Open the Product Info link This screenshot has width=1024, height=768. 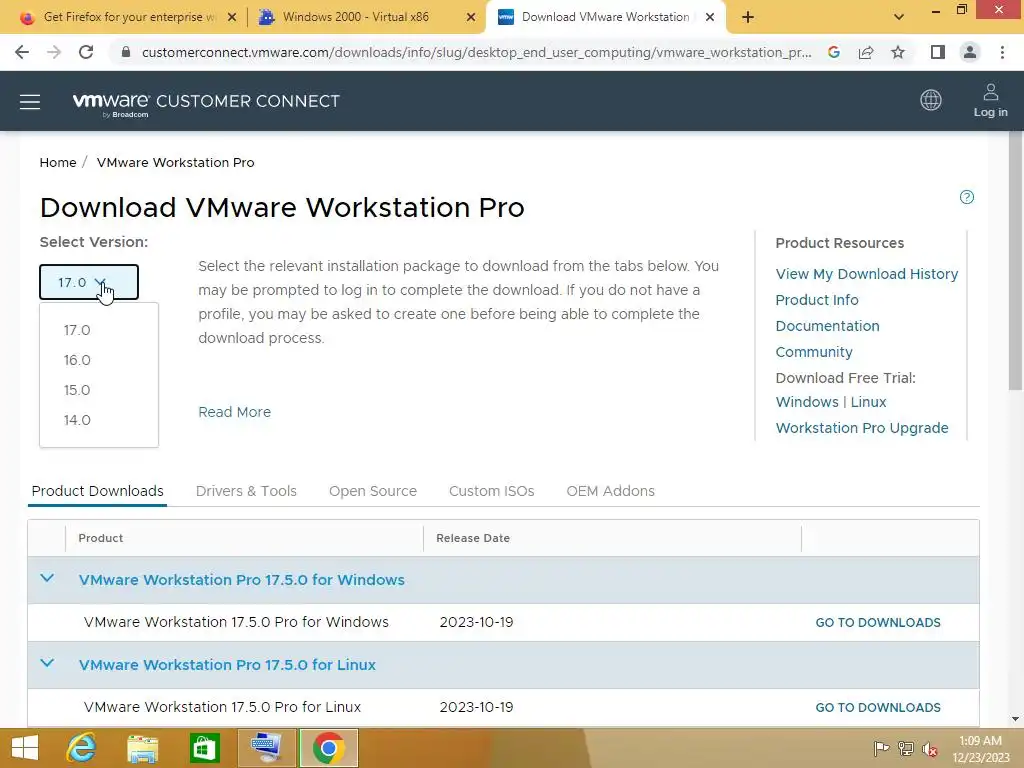(x=817, y=300)
